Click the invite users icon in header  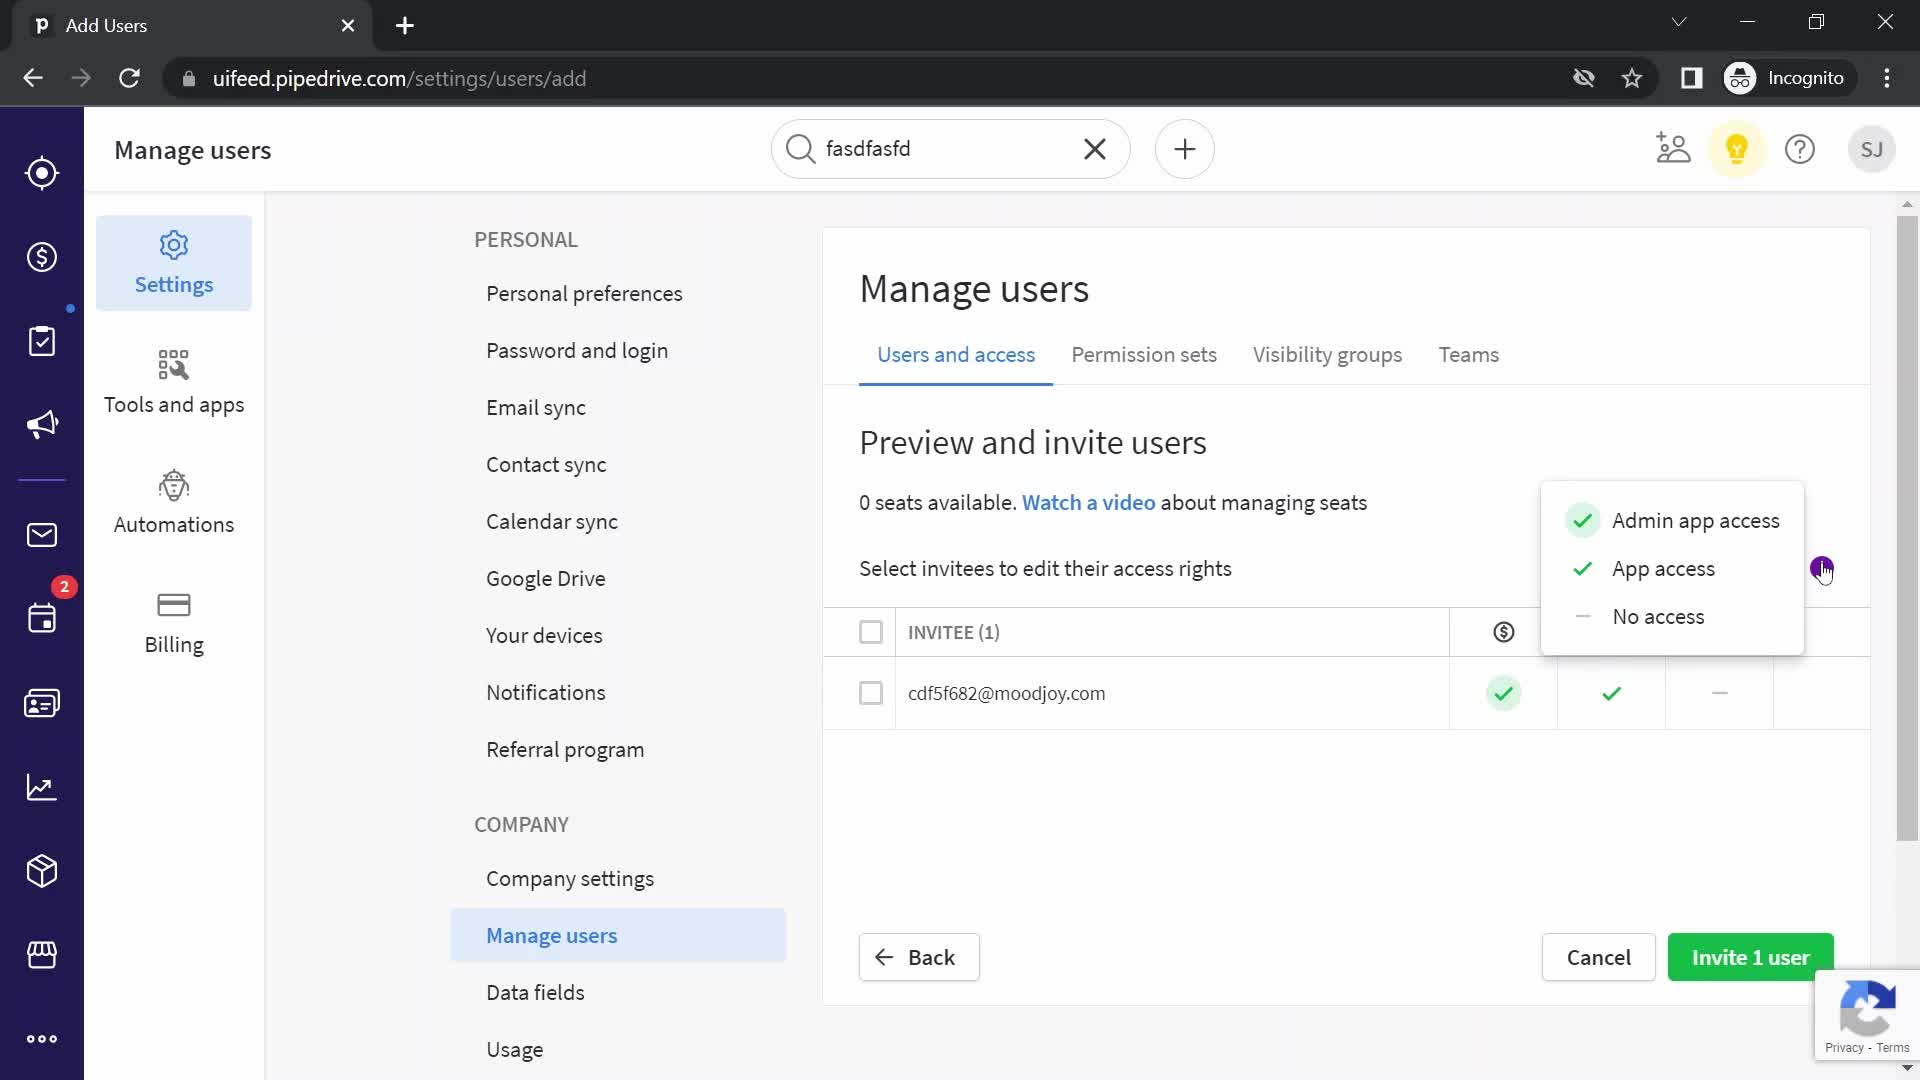1673,149
